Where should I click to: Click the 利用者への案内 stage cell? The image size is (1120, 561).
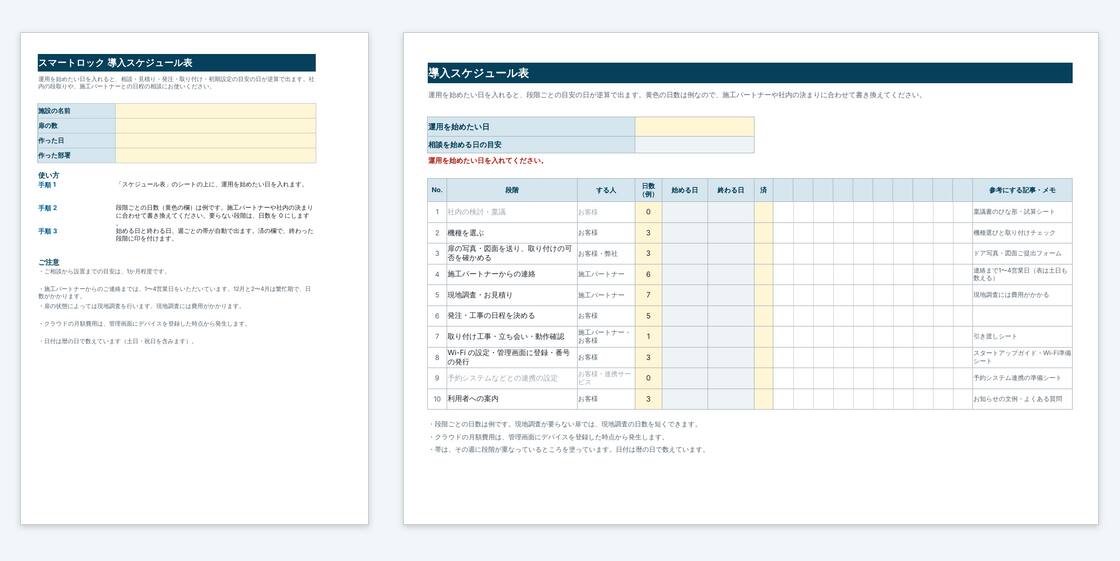click(512, 399)
